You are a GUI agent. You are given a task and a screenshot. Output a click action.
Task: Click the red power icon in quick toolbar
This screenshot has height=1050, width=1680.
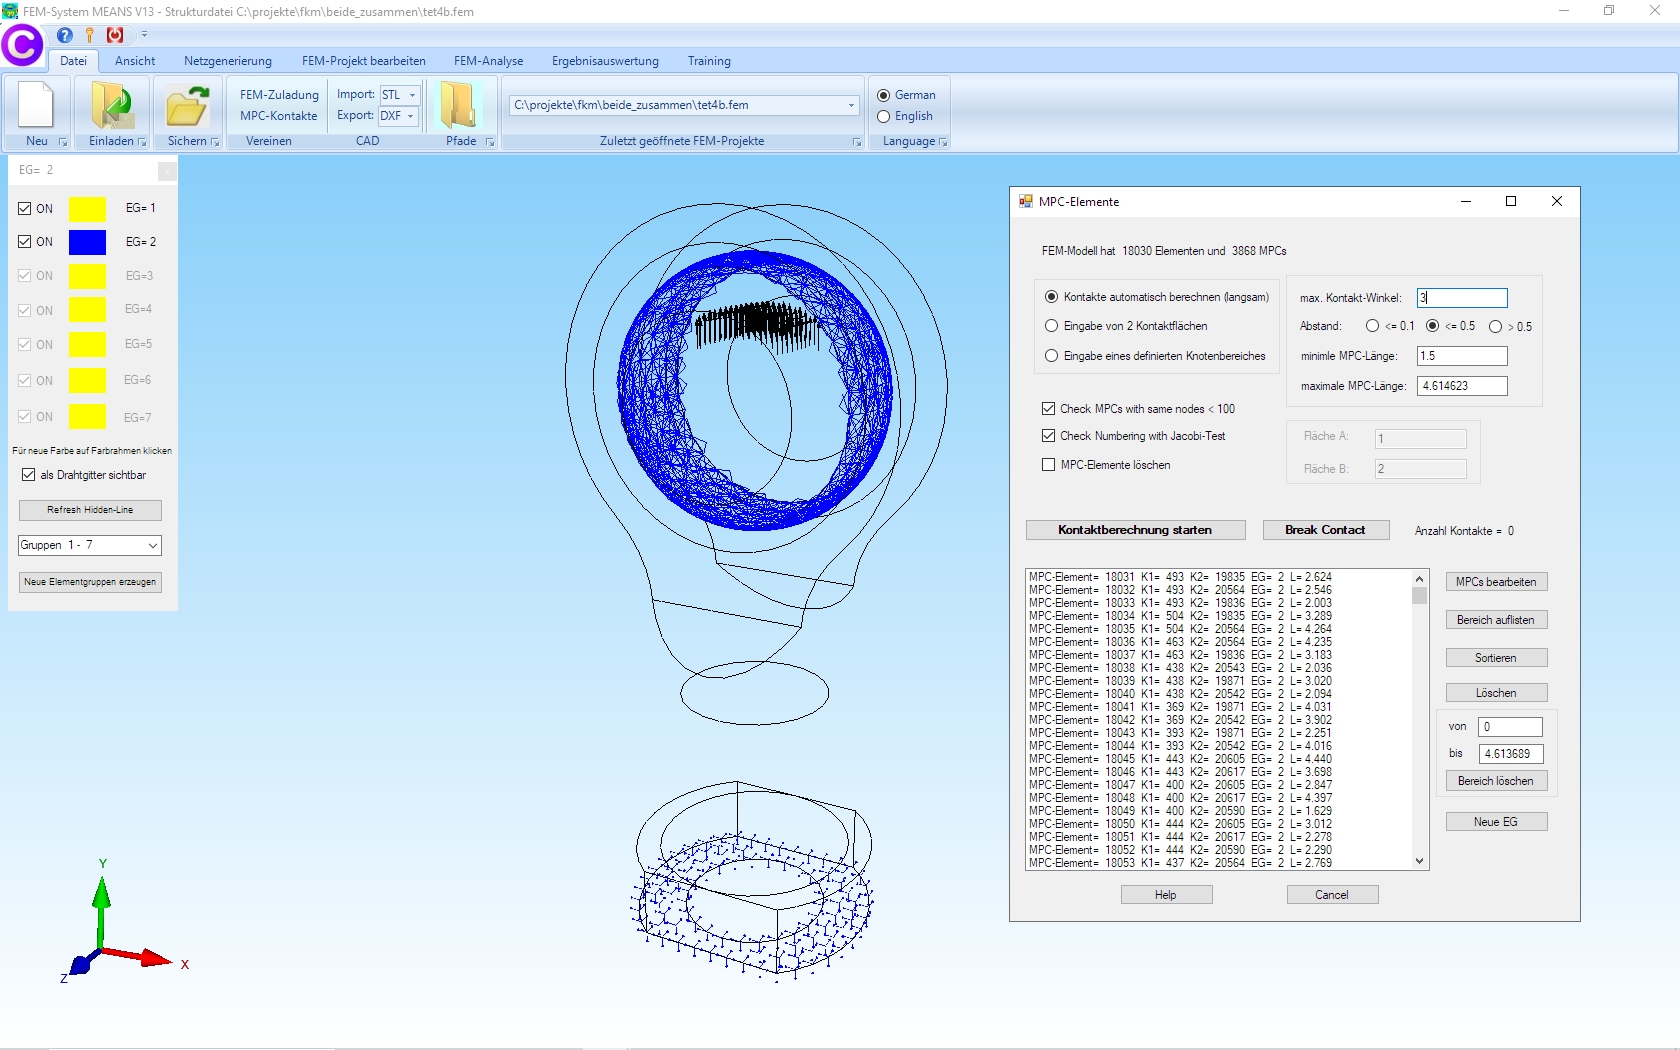[116, 35]
